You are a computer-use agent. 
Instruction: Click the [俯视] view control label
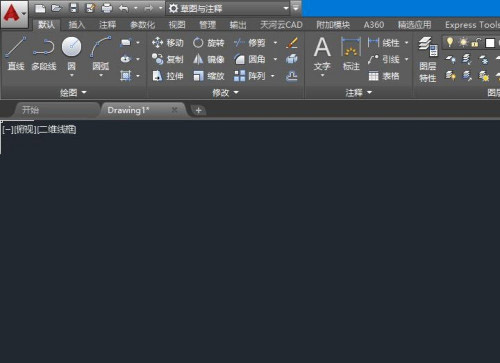[25, 129]
